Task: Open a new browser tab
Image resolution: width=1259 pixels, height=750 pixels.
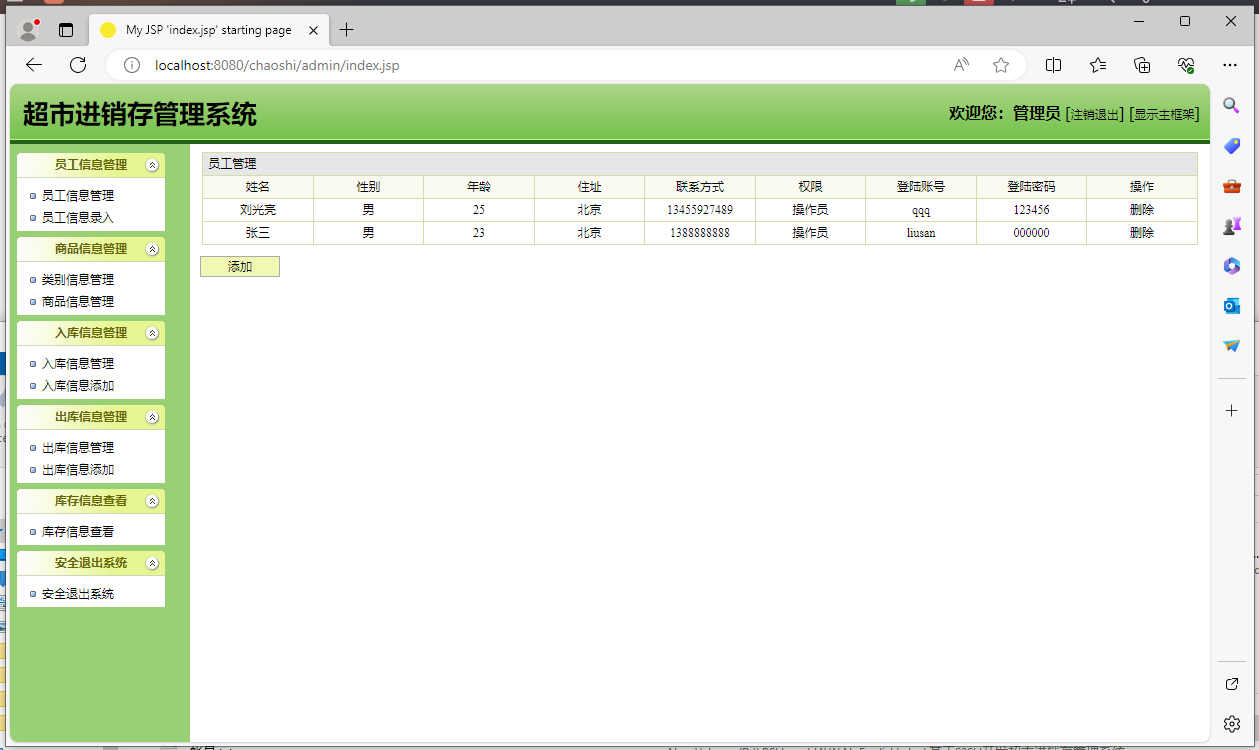Action: pos(346,30)
